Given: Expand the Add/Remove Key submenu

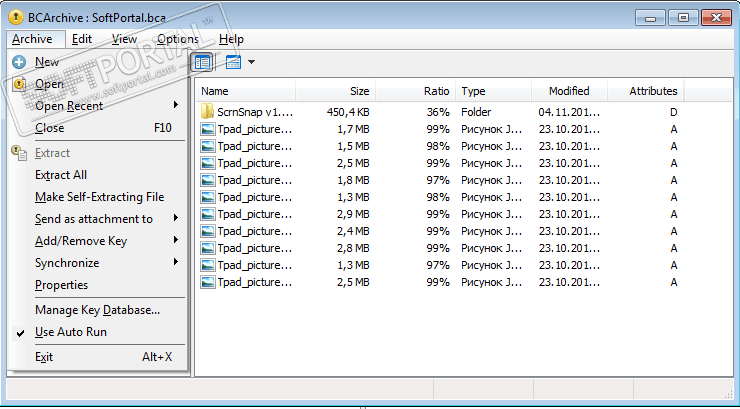Looking at the screenshot, I should [x=97, y=241].
